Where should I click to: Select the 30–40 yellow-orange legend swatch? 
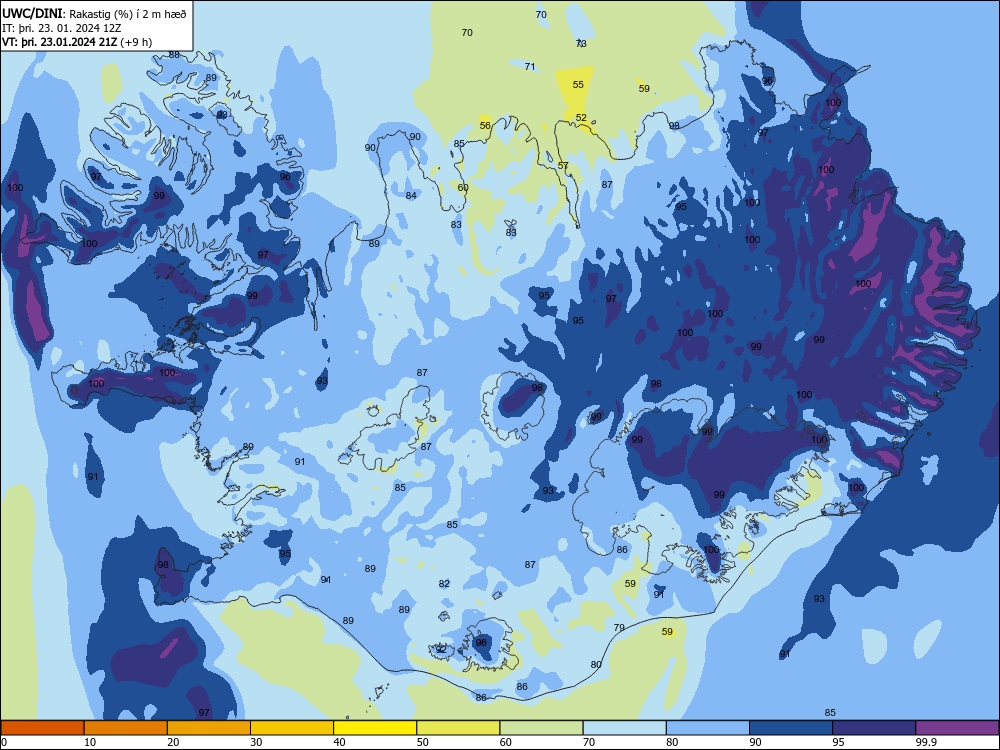click(x=292, y=728)
